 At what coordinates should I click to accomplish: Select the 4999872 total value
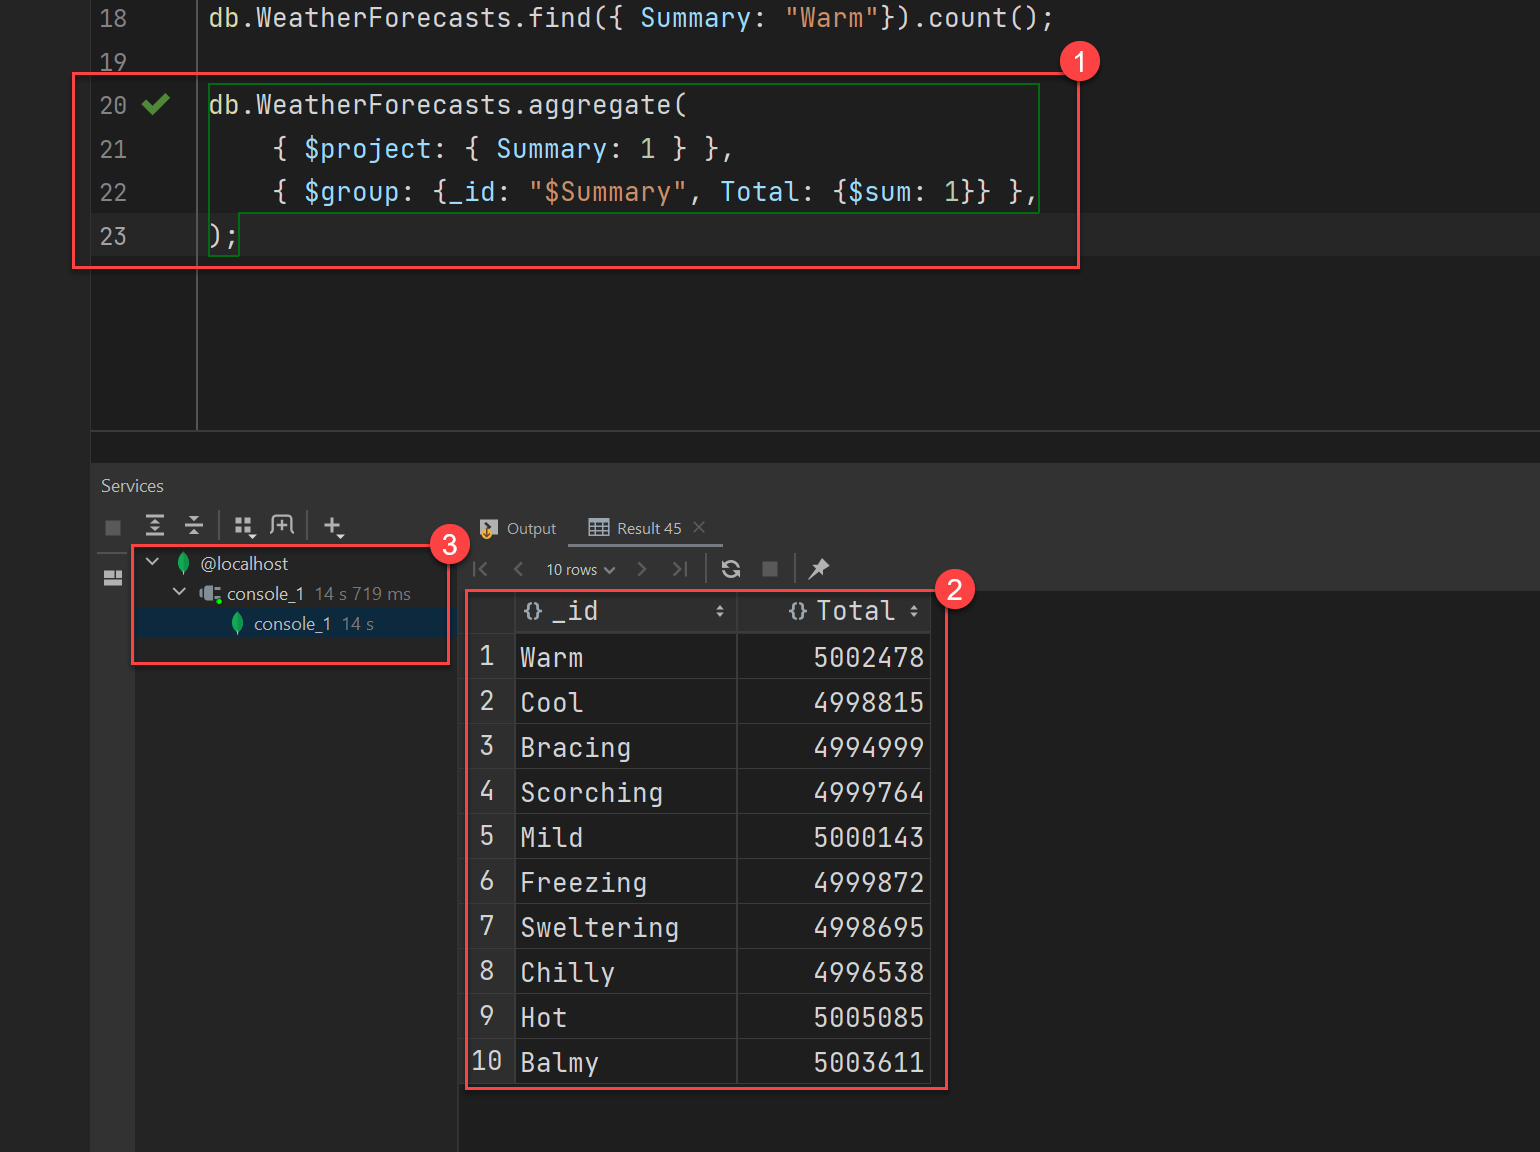tap(834, 882)
